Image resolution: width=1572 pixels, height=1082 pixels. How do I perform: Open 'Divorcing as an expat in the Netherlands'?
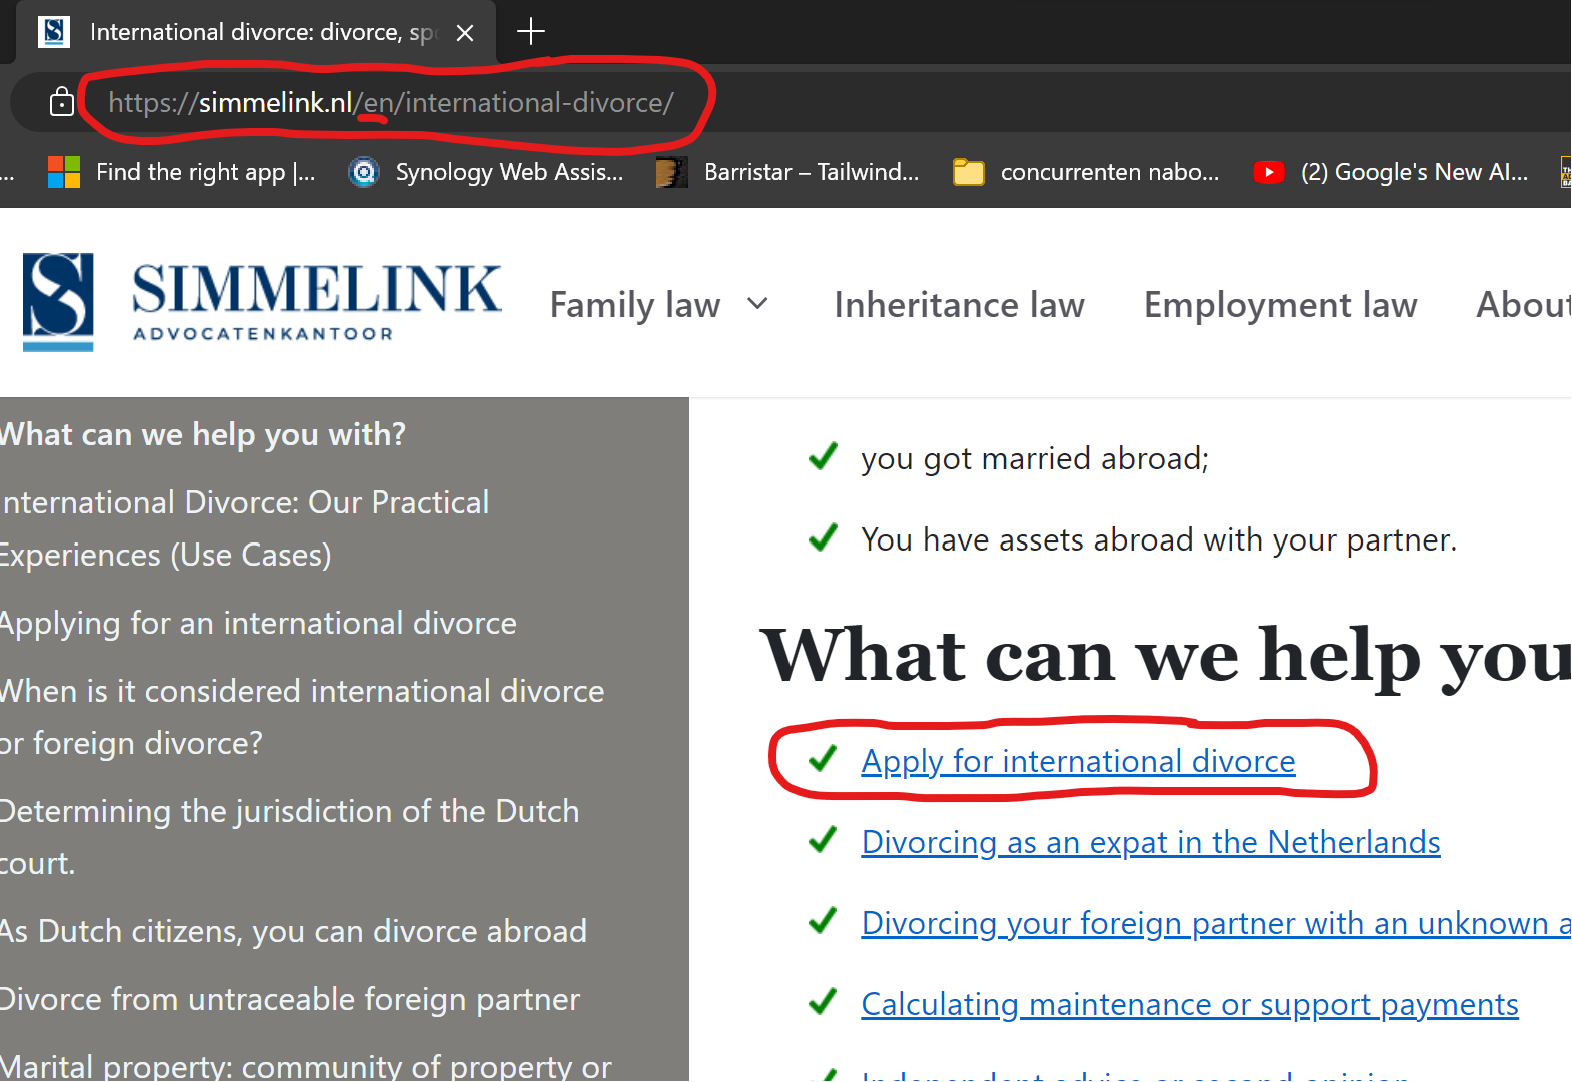point(1151,842)
